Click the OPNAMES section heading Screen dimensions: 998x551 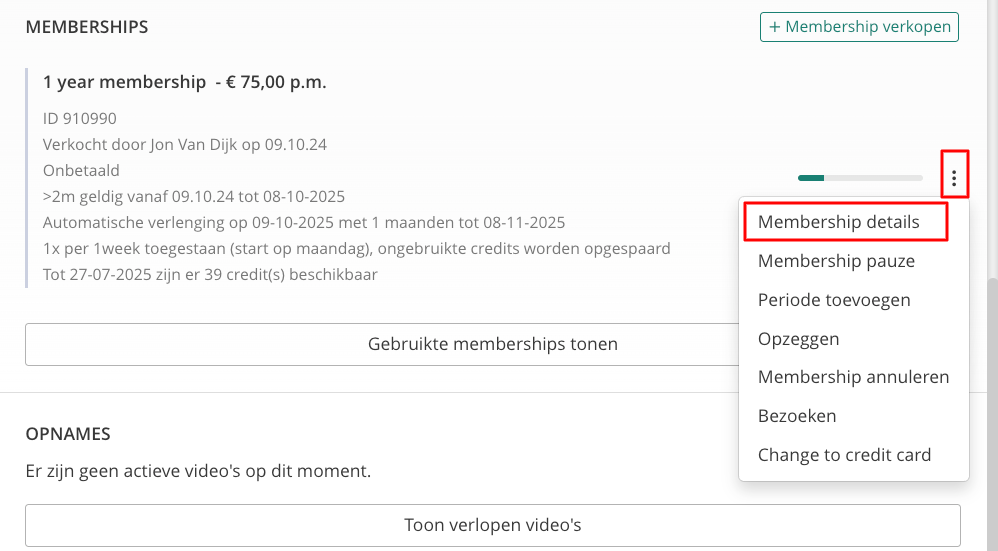68,434
